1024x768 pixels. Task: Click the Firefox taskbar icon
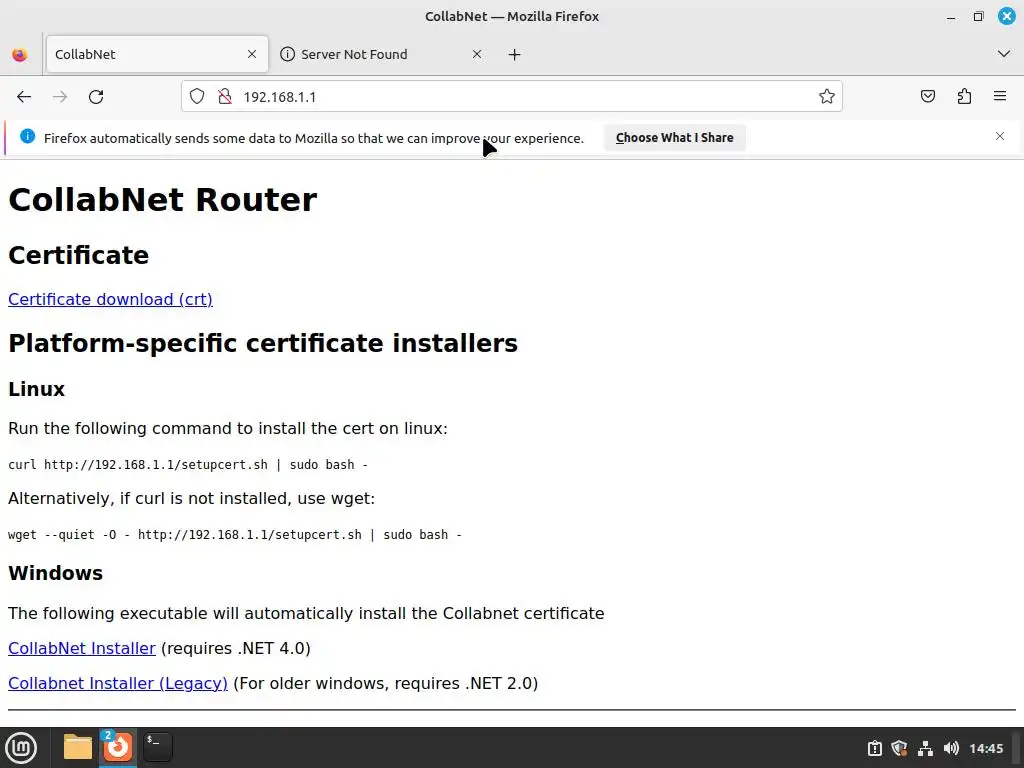coord(118,747)
